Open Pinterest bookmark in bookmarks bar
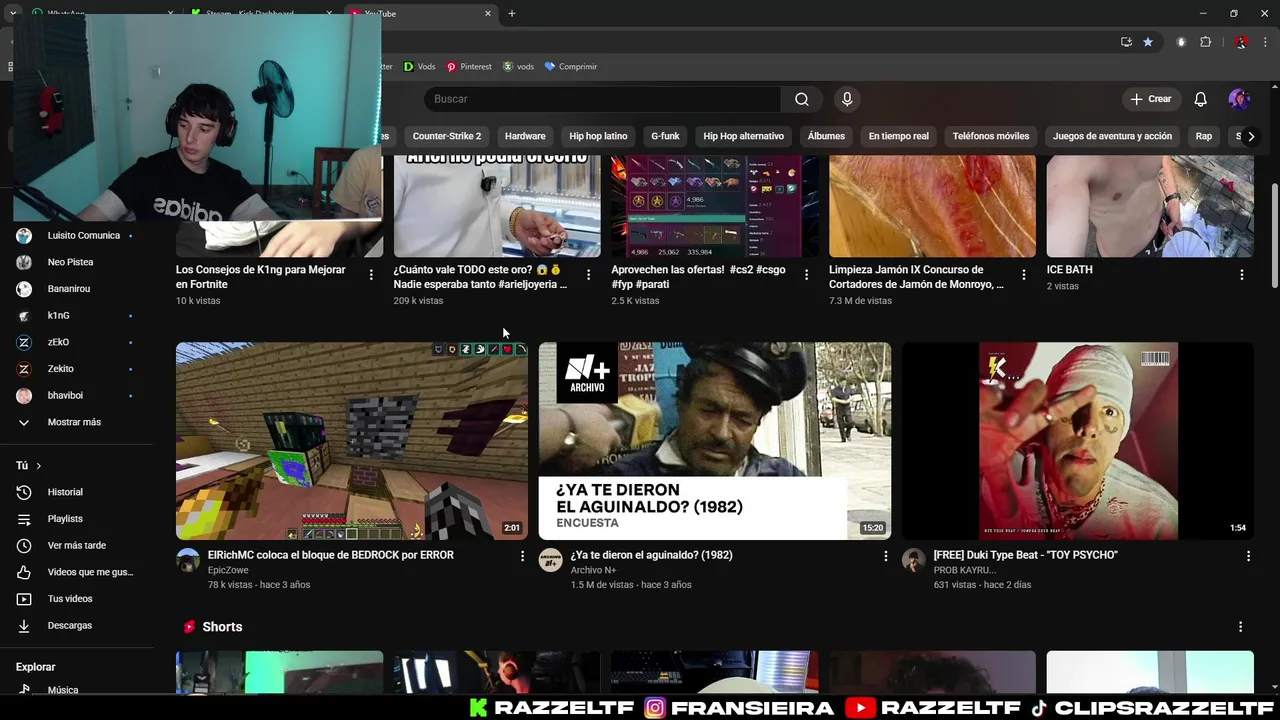The width and height of the screenshot is (1280, 720). 469,67
